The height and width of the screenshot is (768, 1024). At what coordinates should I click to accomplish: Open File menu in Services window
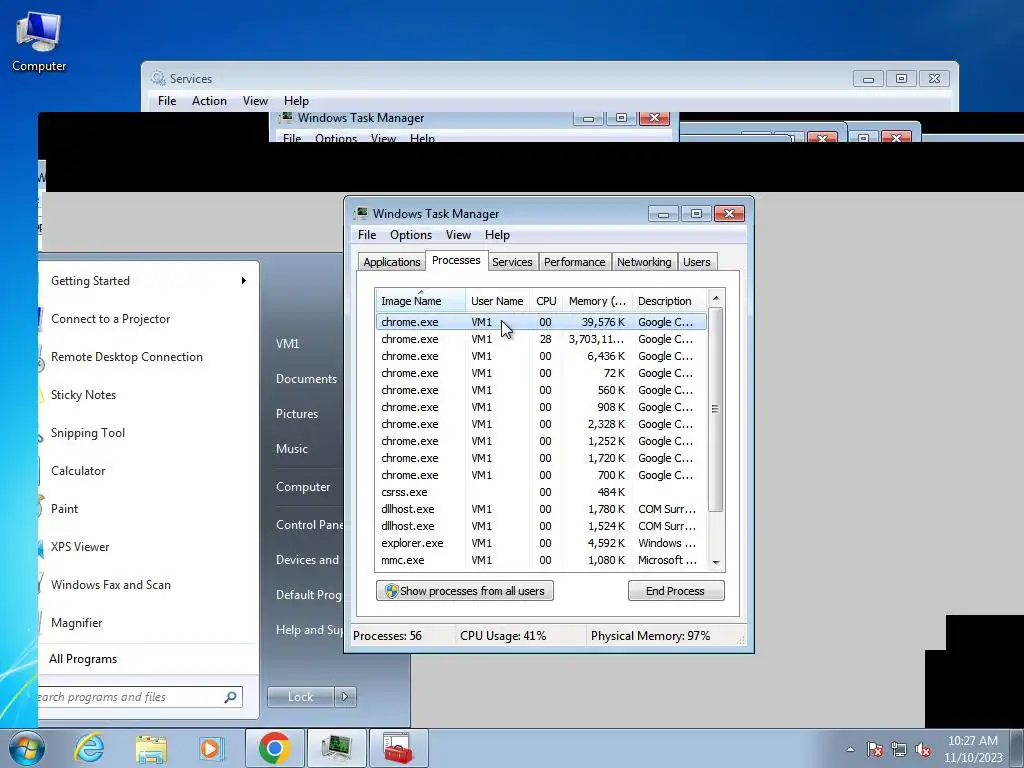[167, 101]
